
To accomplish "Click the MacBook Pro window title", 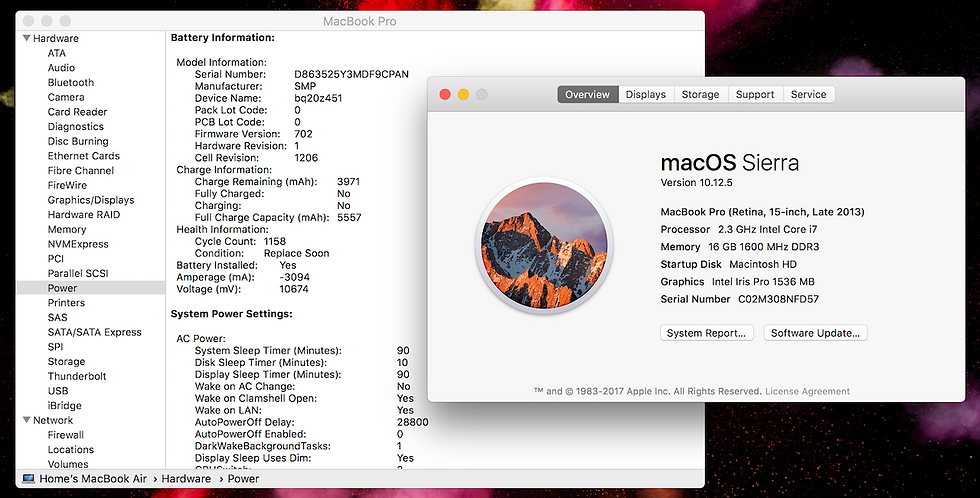I will click(x=359, y=21).
